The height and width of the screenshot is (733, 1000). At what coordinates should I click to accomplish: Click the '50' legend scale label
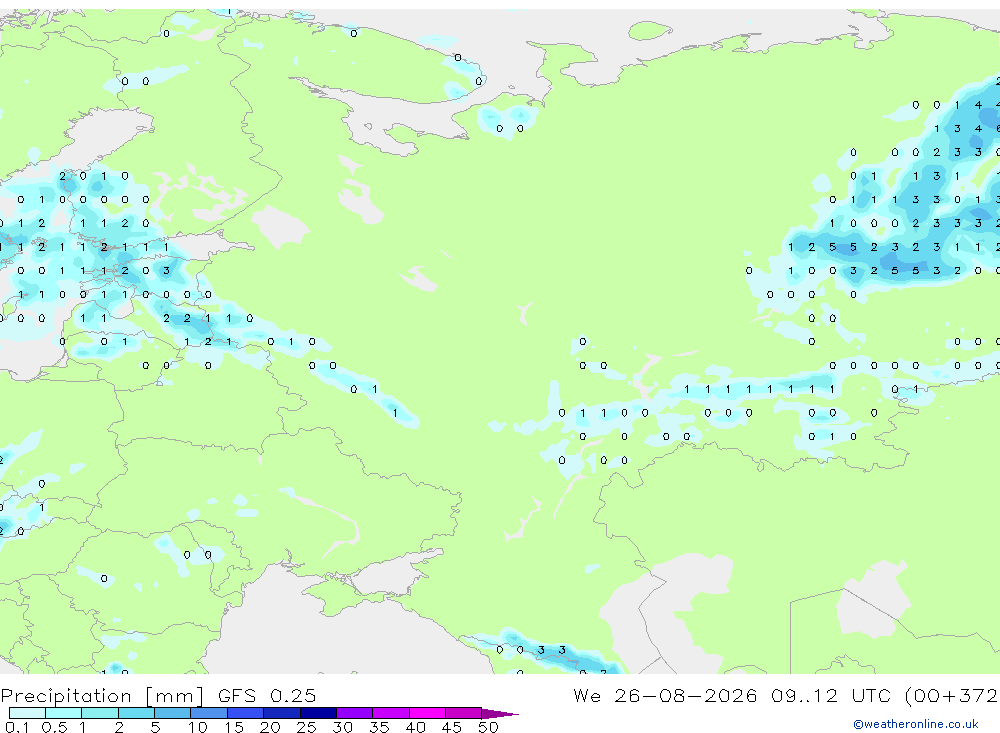[488, 727]
